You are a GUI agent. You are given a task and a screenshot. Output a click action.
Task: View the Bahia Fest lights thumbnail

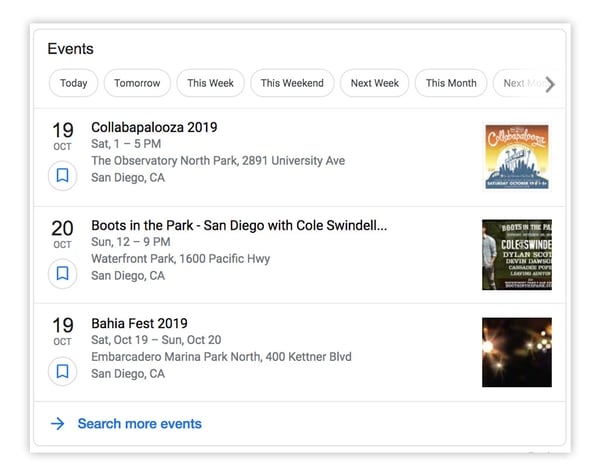pyautogui.click(x=517, y=352)
